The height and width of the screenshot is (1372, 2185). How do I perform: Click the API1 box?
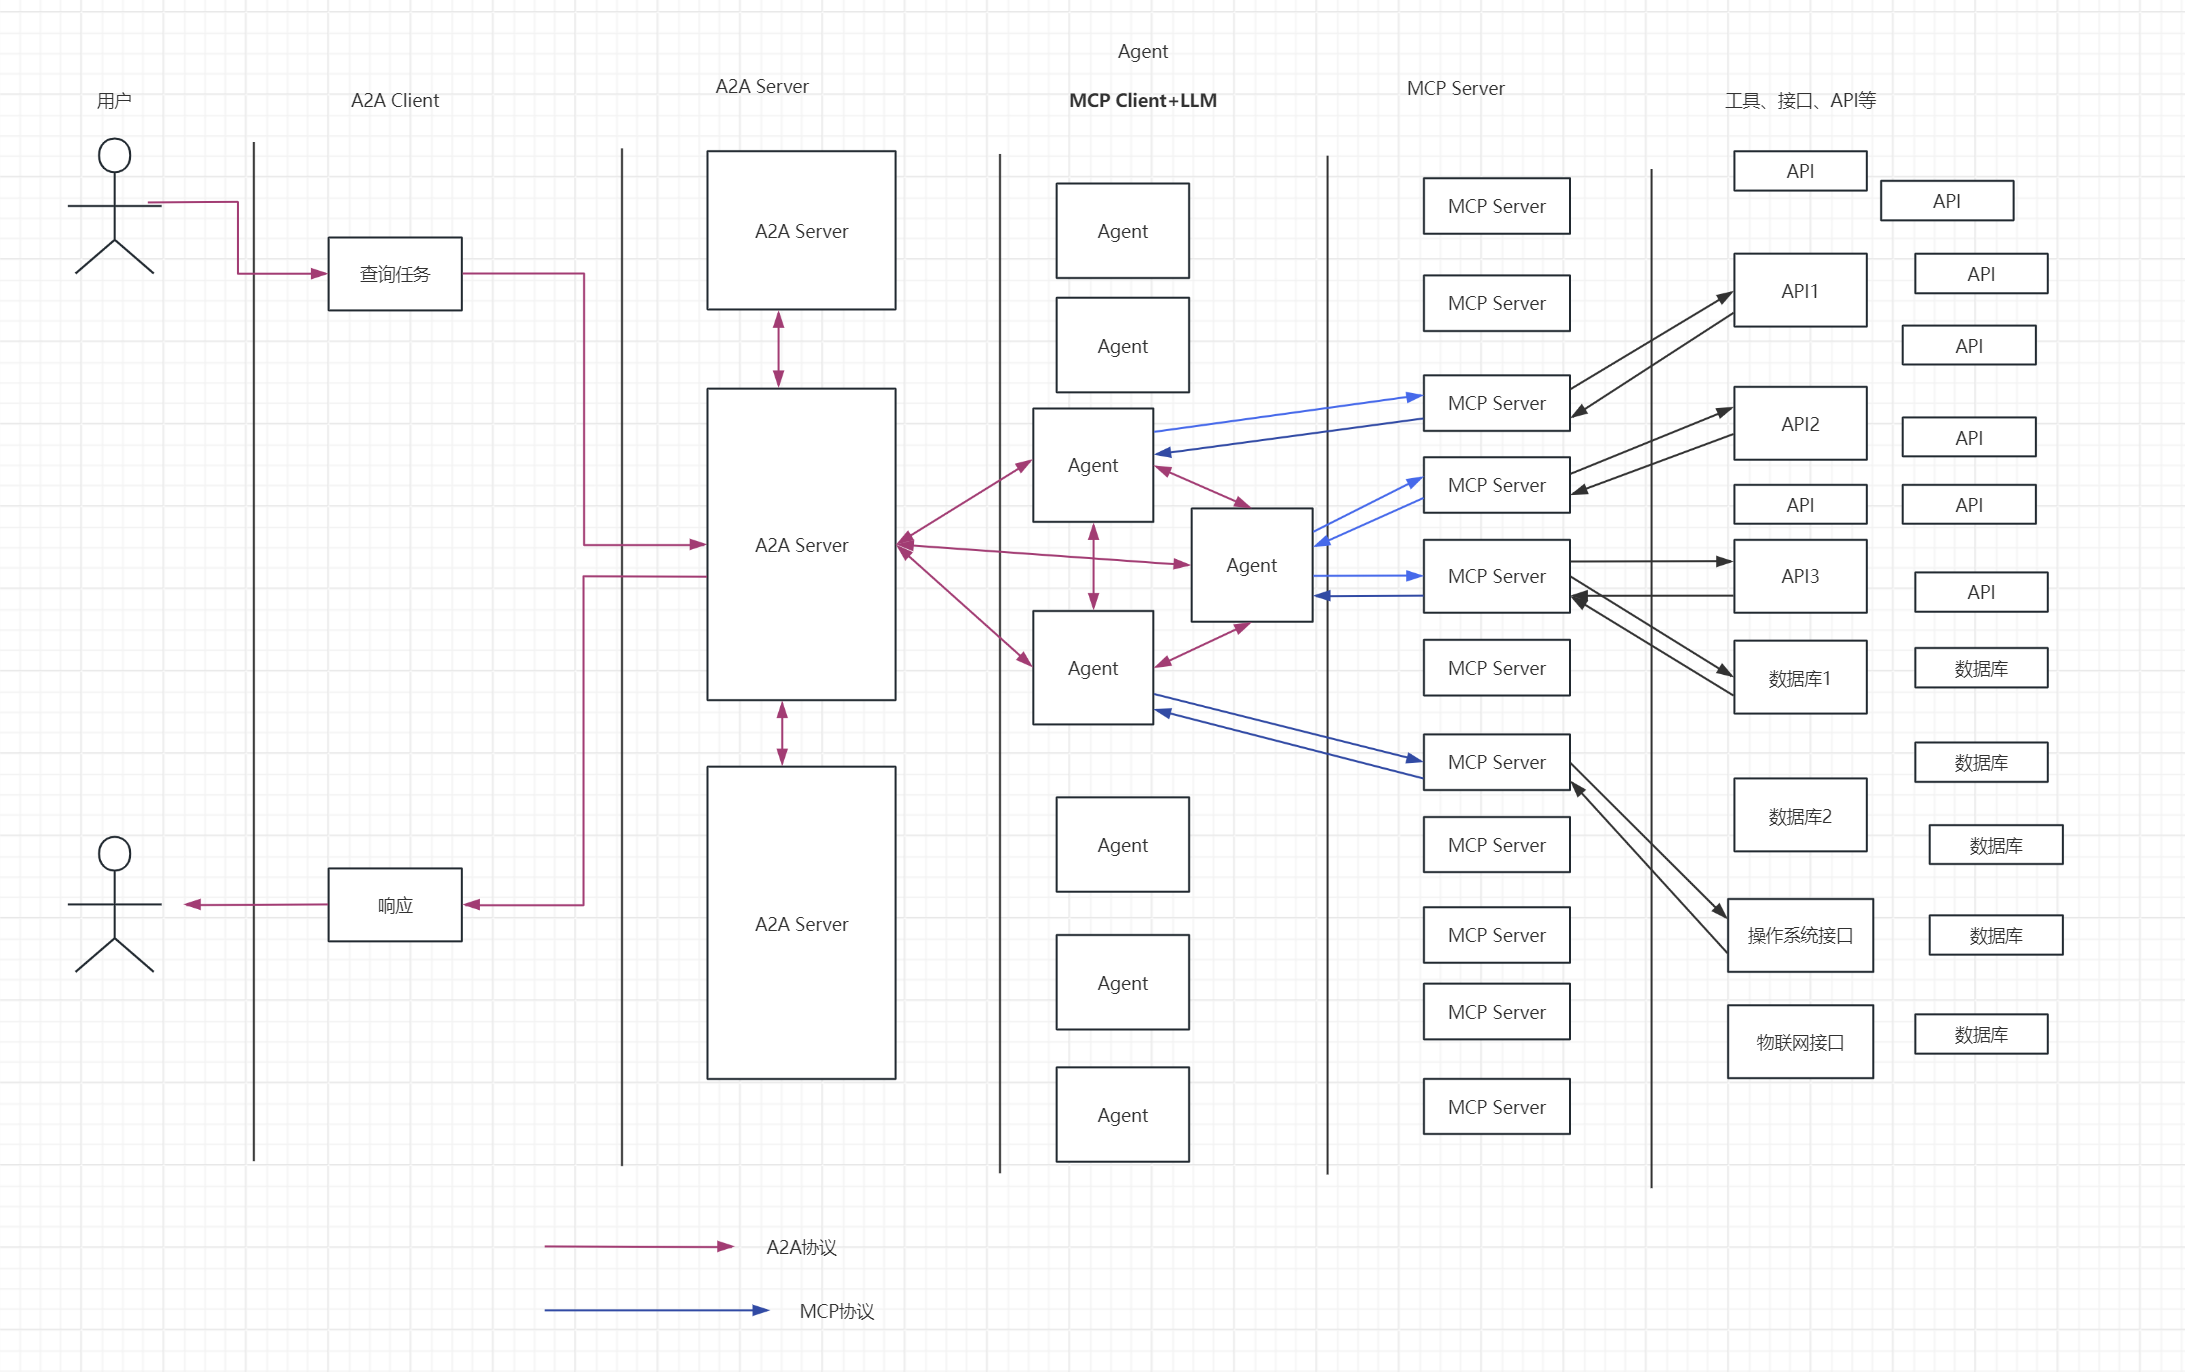point(1800,291)
